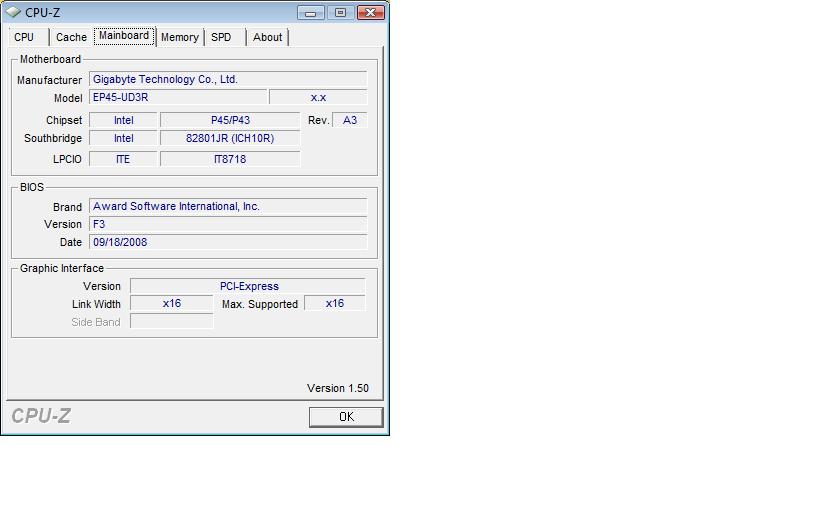Select the Graphic Interface version PCI-Express
The height and width of the screenshot is (525, 840).
[x=248, y=286]
